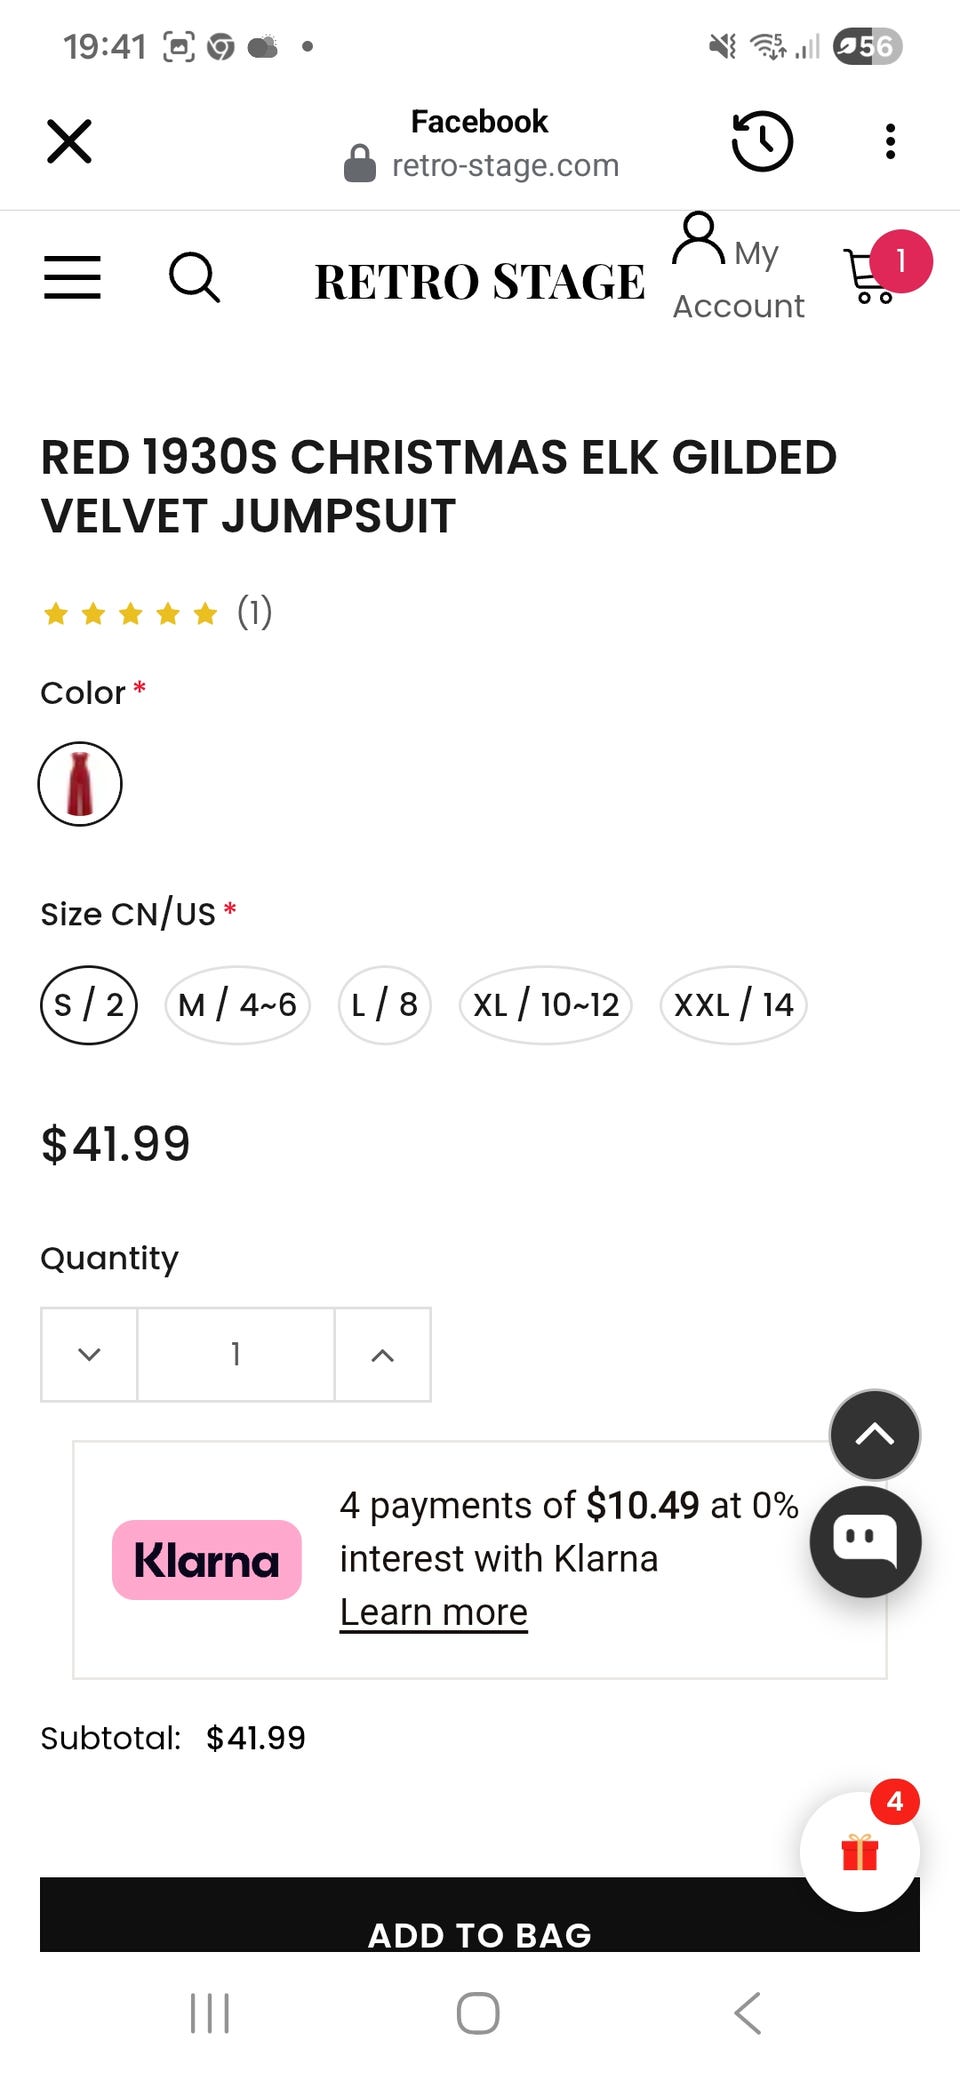Open the three-dot browser options menu
Viewport: 960px width, 2080px height.
tap(890, 141)
